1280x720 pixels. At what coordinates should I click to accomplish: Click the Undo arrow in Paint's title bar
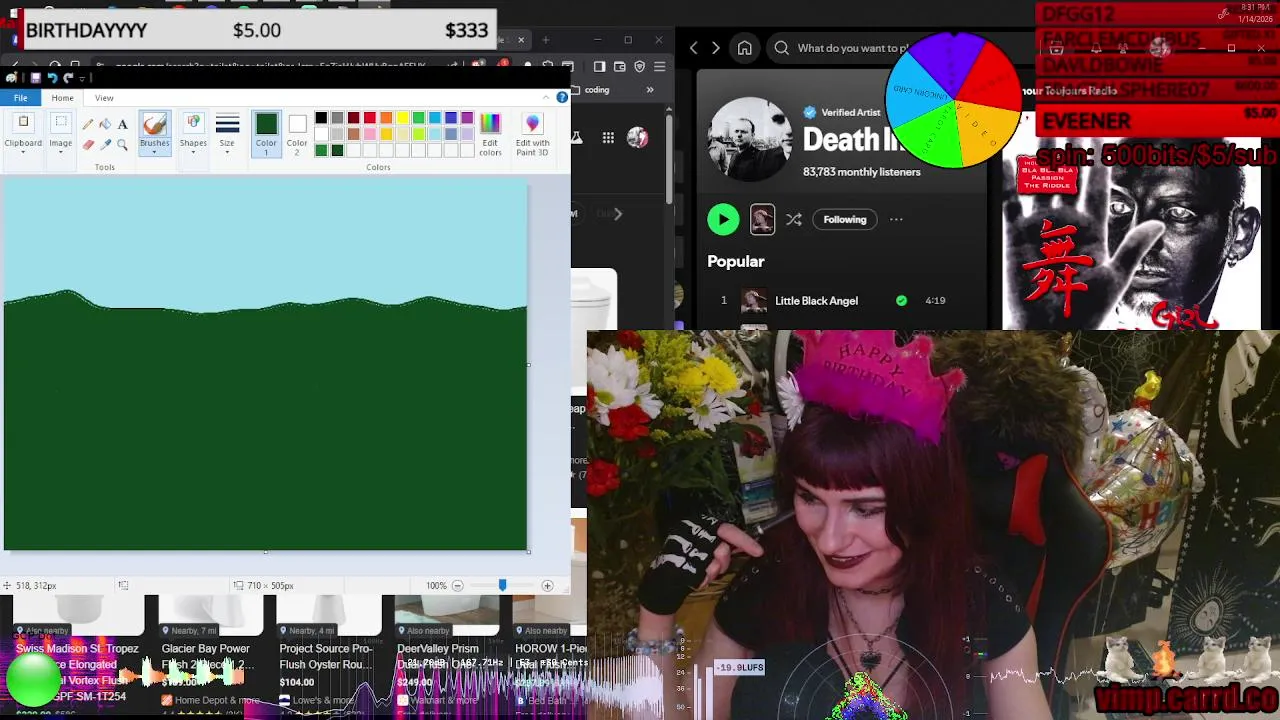tap(52, 78)
